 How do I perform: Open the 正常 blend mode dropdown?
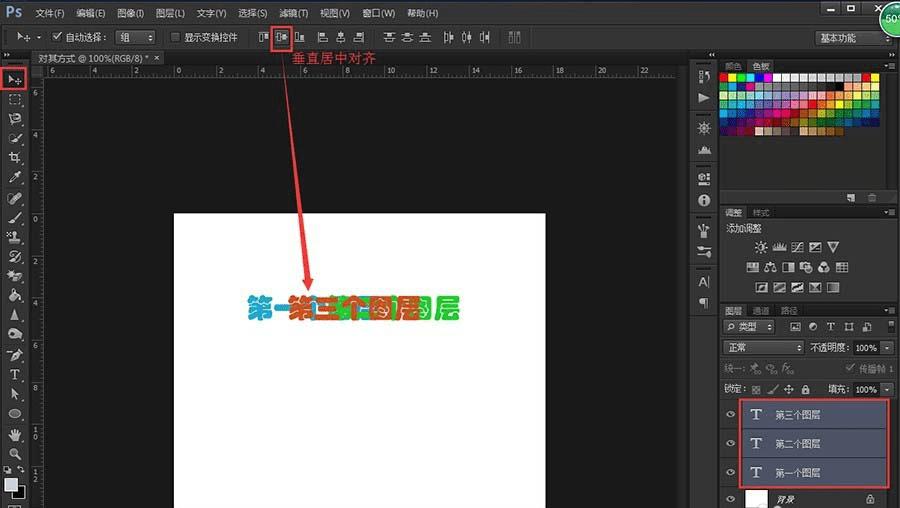[763, 348]
